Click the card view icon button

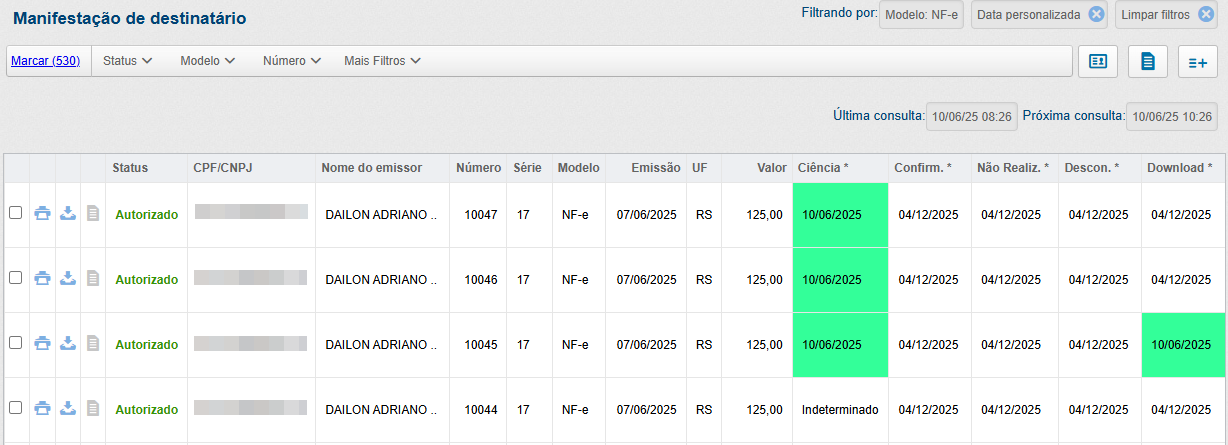(1097, 62)
